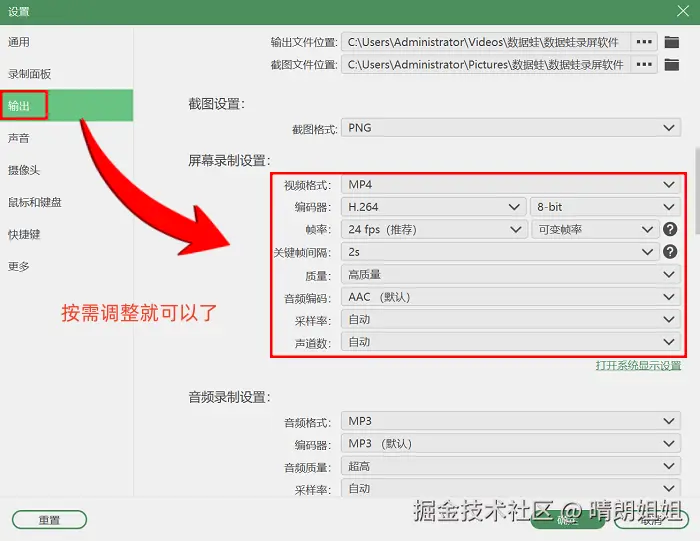The height and width of the screenshot is (541, 700).
Task: Open the 更多 settings section
Action: [x=67, y=266]
